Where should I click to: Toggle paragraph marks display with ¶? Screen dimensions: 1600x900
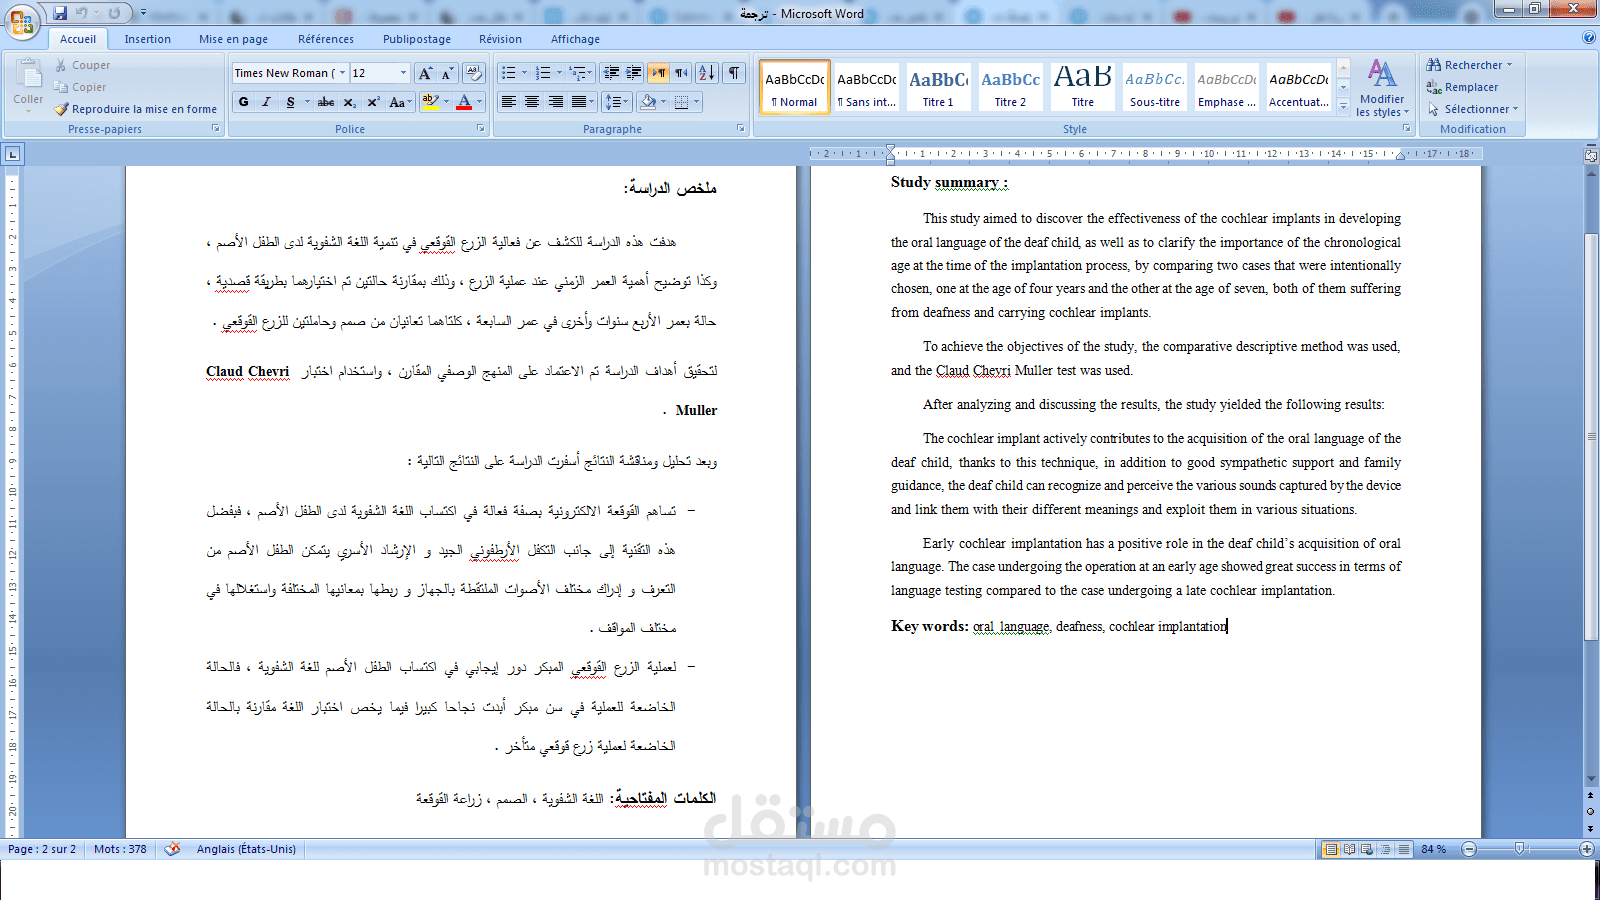pyautogui.click(x=733, y=73)
